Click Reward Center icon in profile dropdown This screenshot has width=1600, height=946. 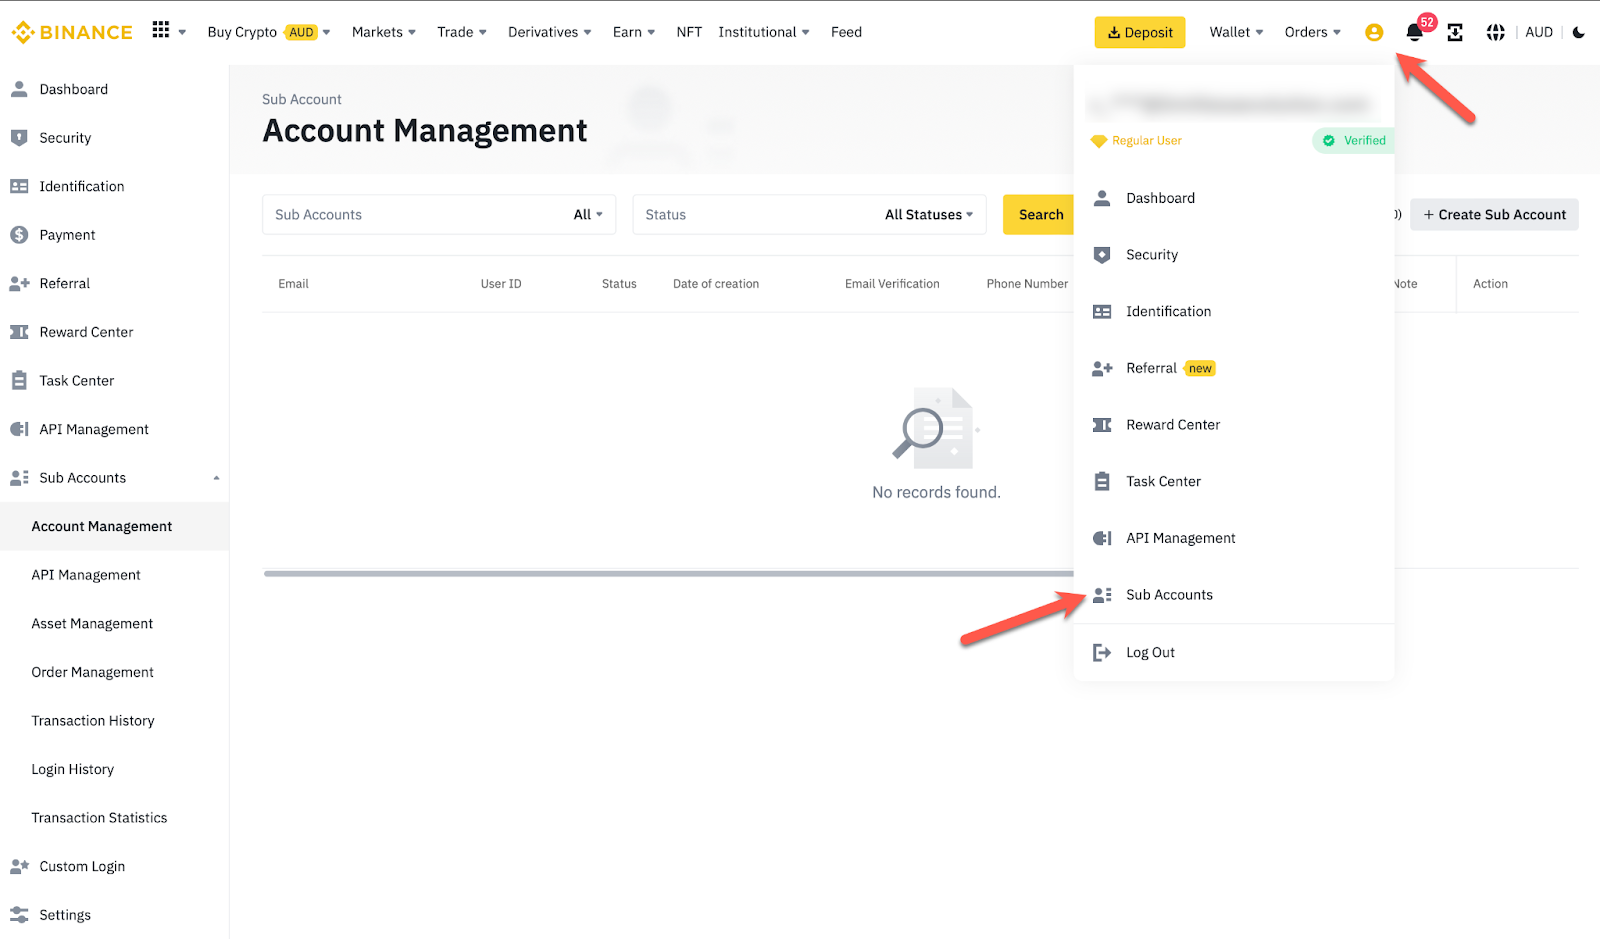coord(1102,425)
